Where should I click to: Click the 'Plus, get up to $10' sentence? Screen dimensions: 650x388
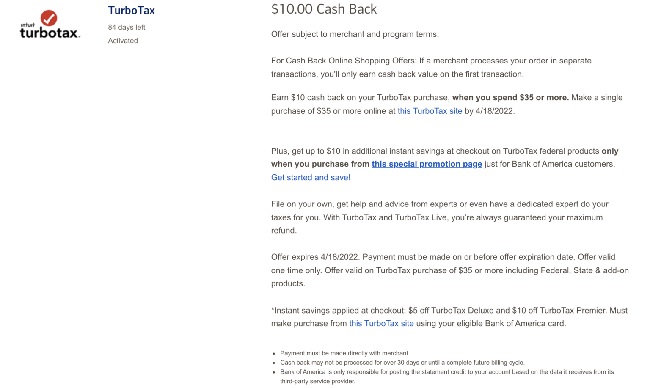click(445, 158)
